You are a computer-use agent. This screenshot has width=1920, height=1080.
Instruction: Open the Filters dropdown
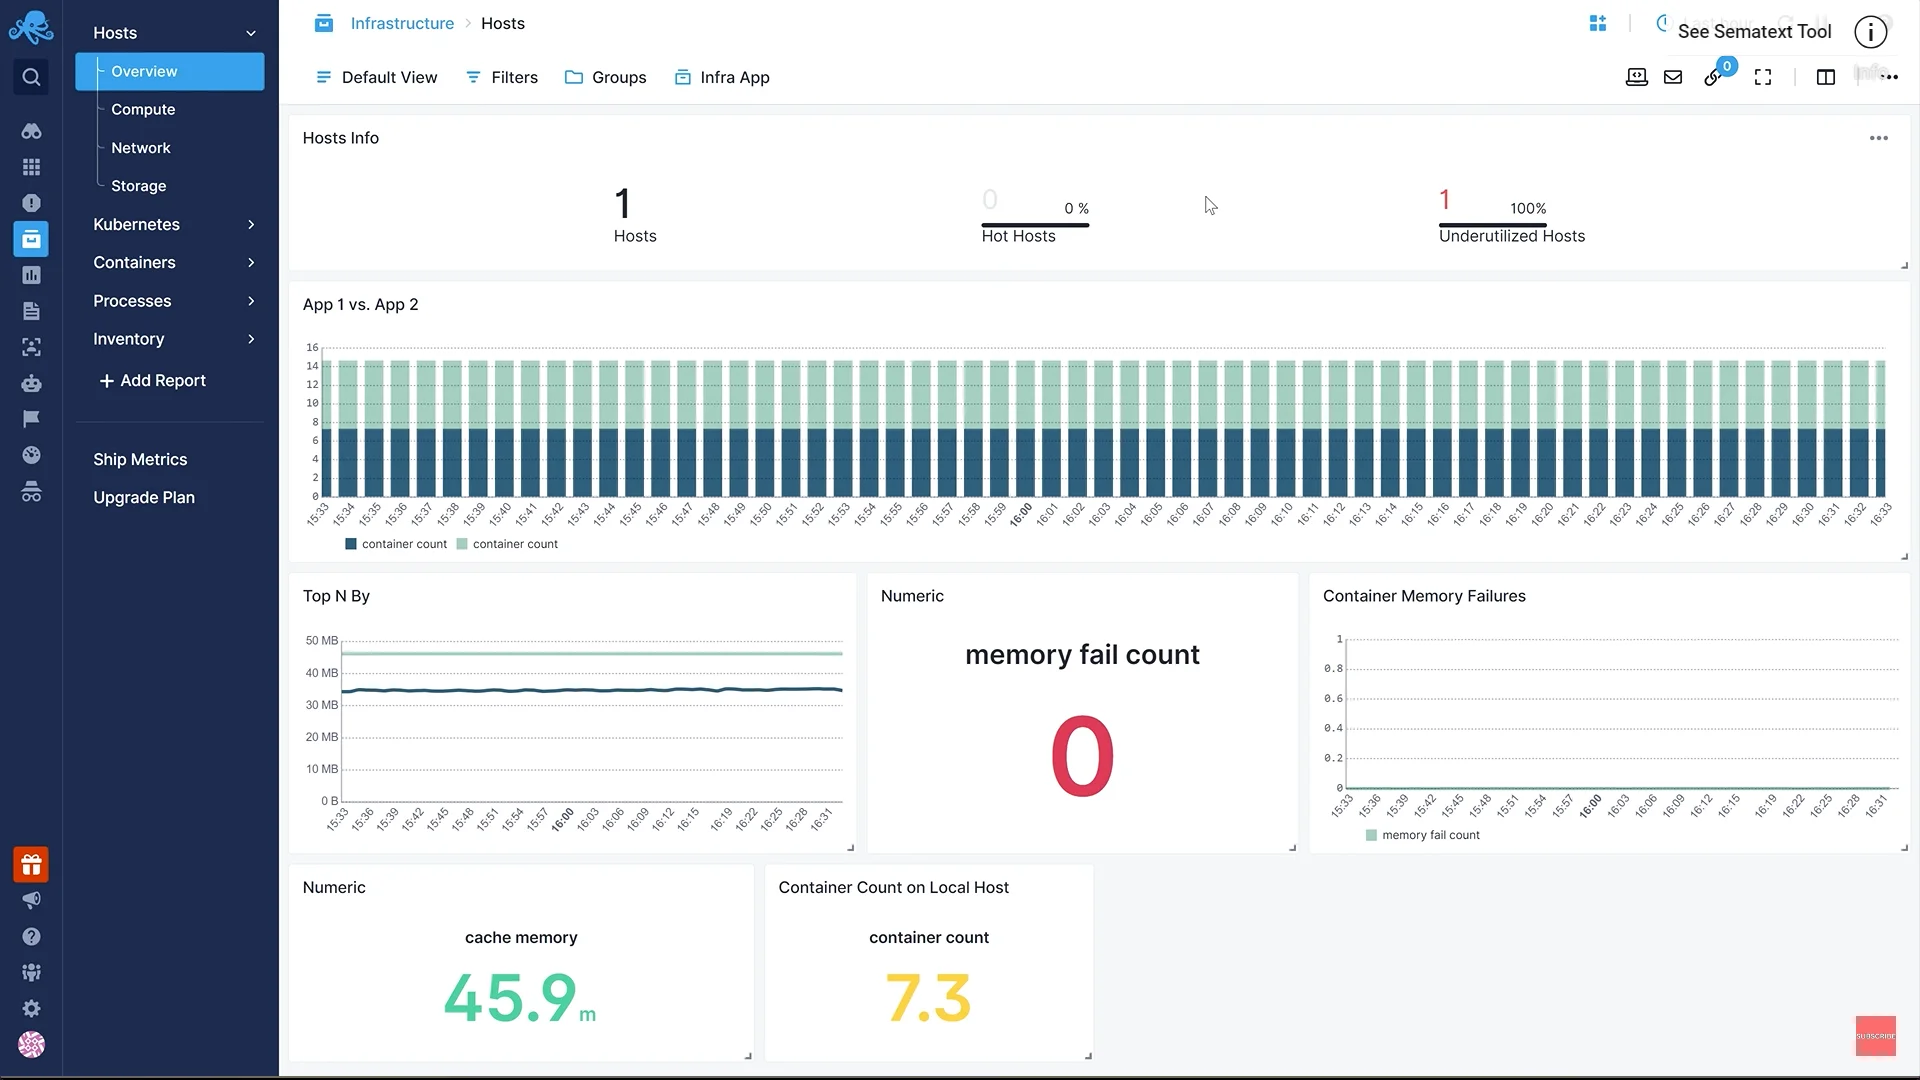point(502,77)
